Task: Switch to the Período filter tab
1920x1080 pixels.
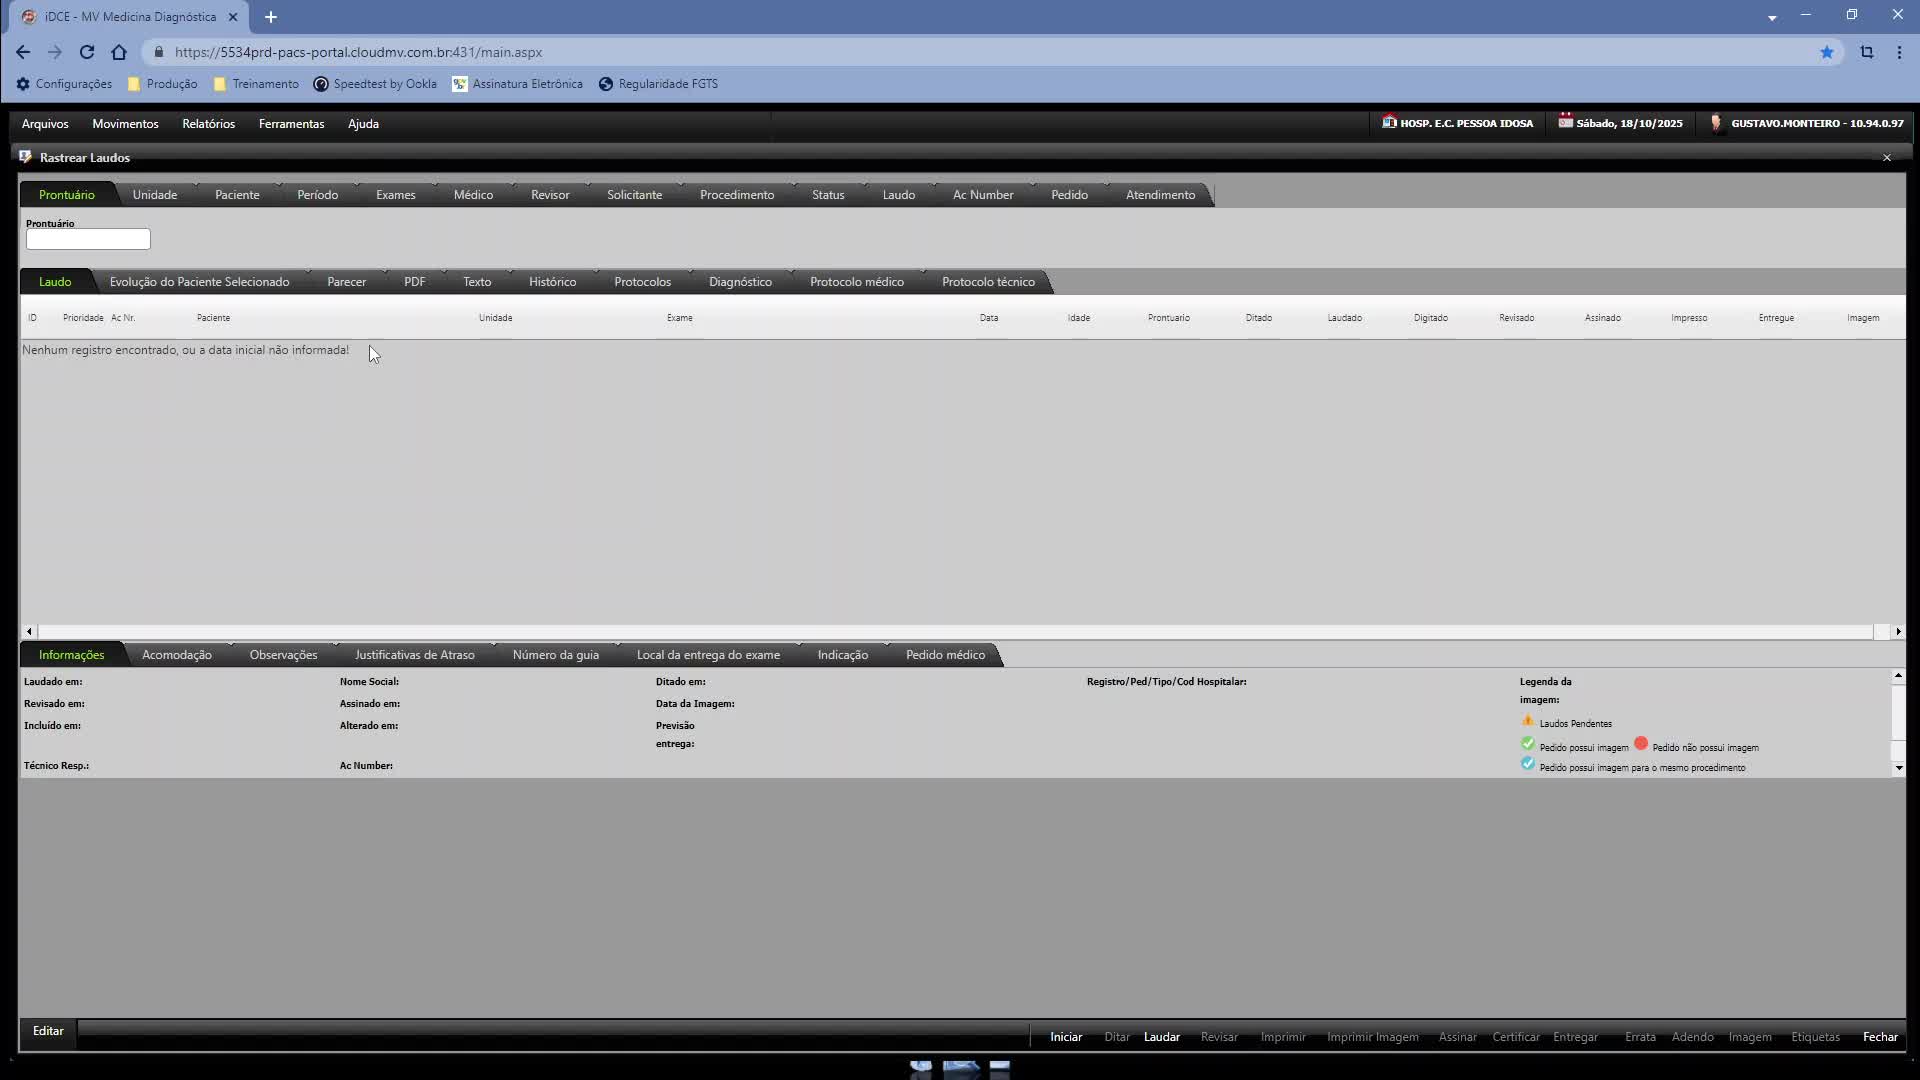Action: coord(317,195)
